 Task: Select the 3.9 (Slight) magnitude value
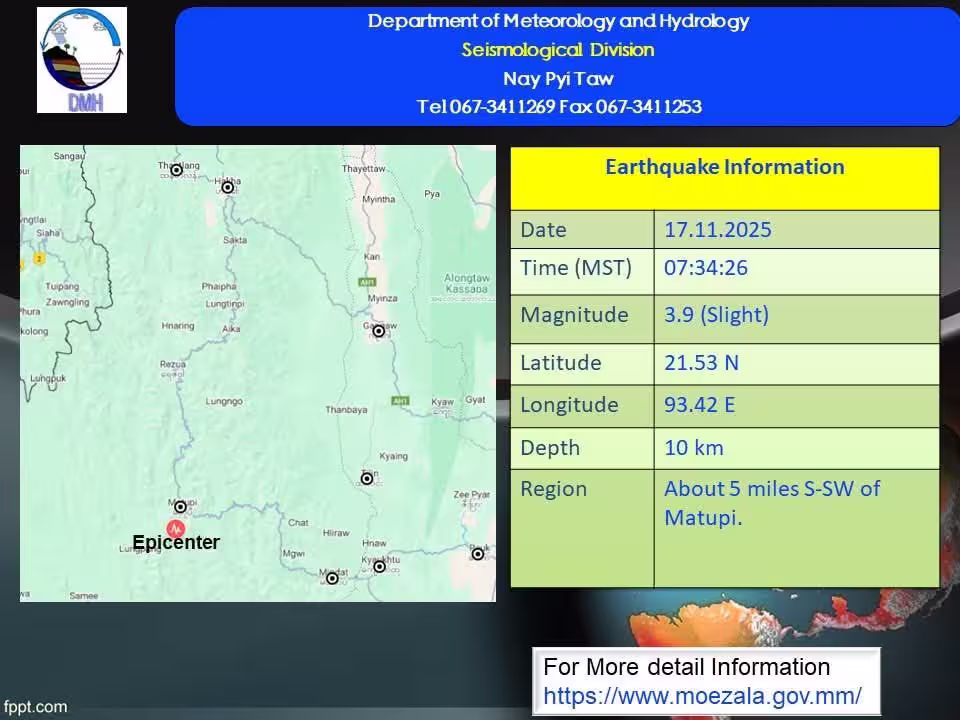pos(716,315)
